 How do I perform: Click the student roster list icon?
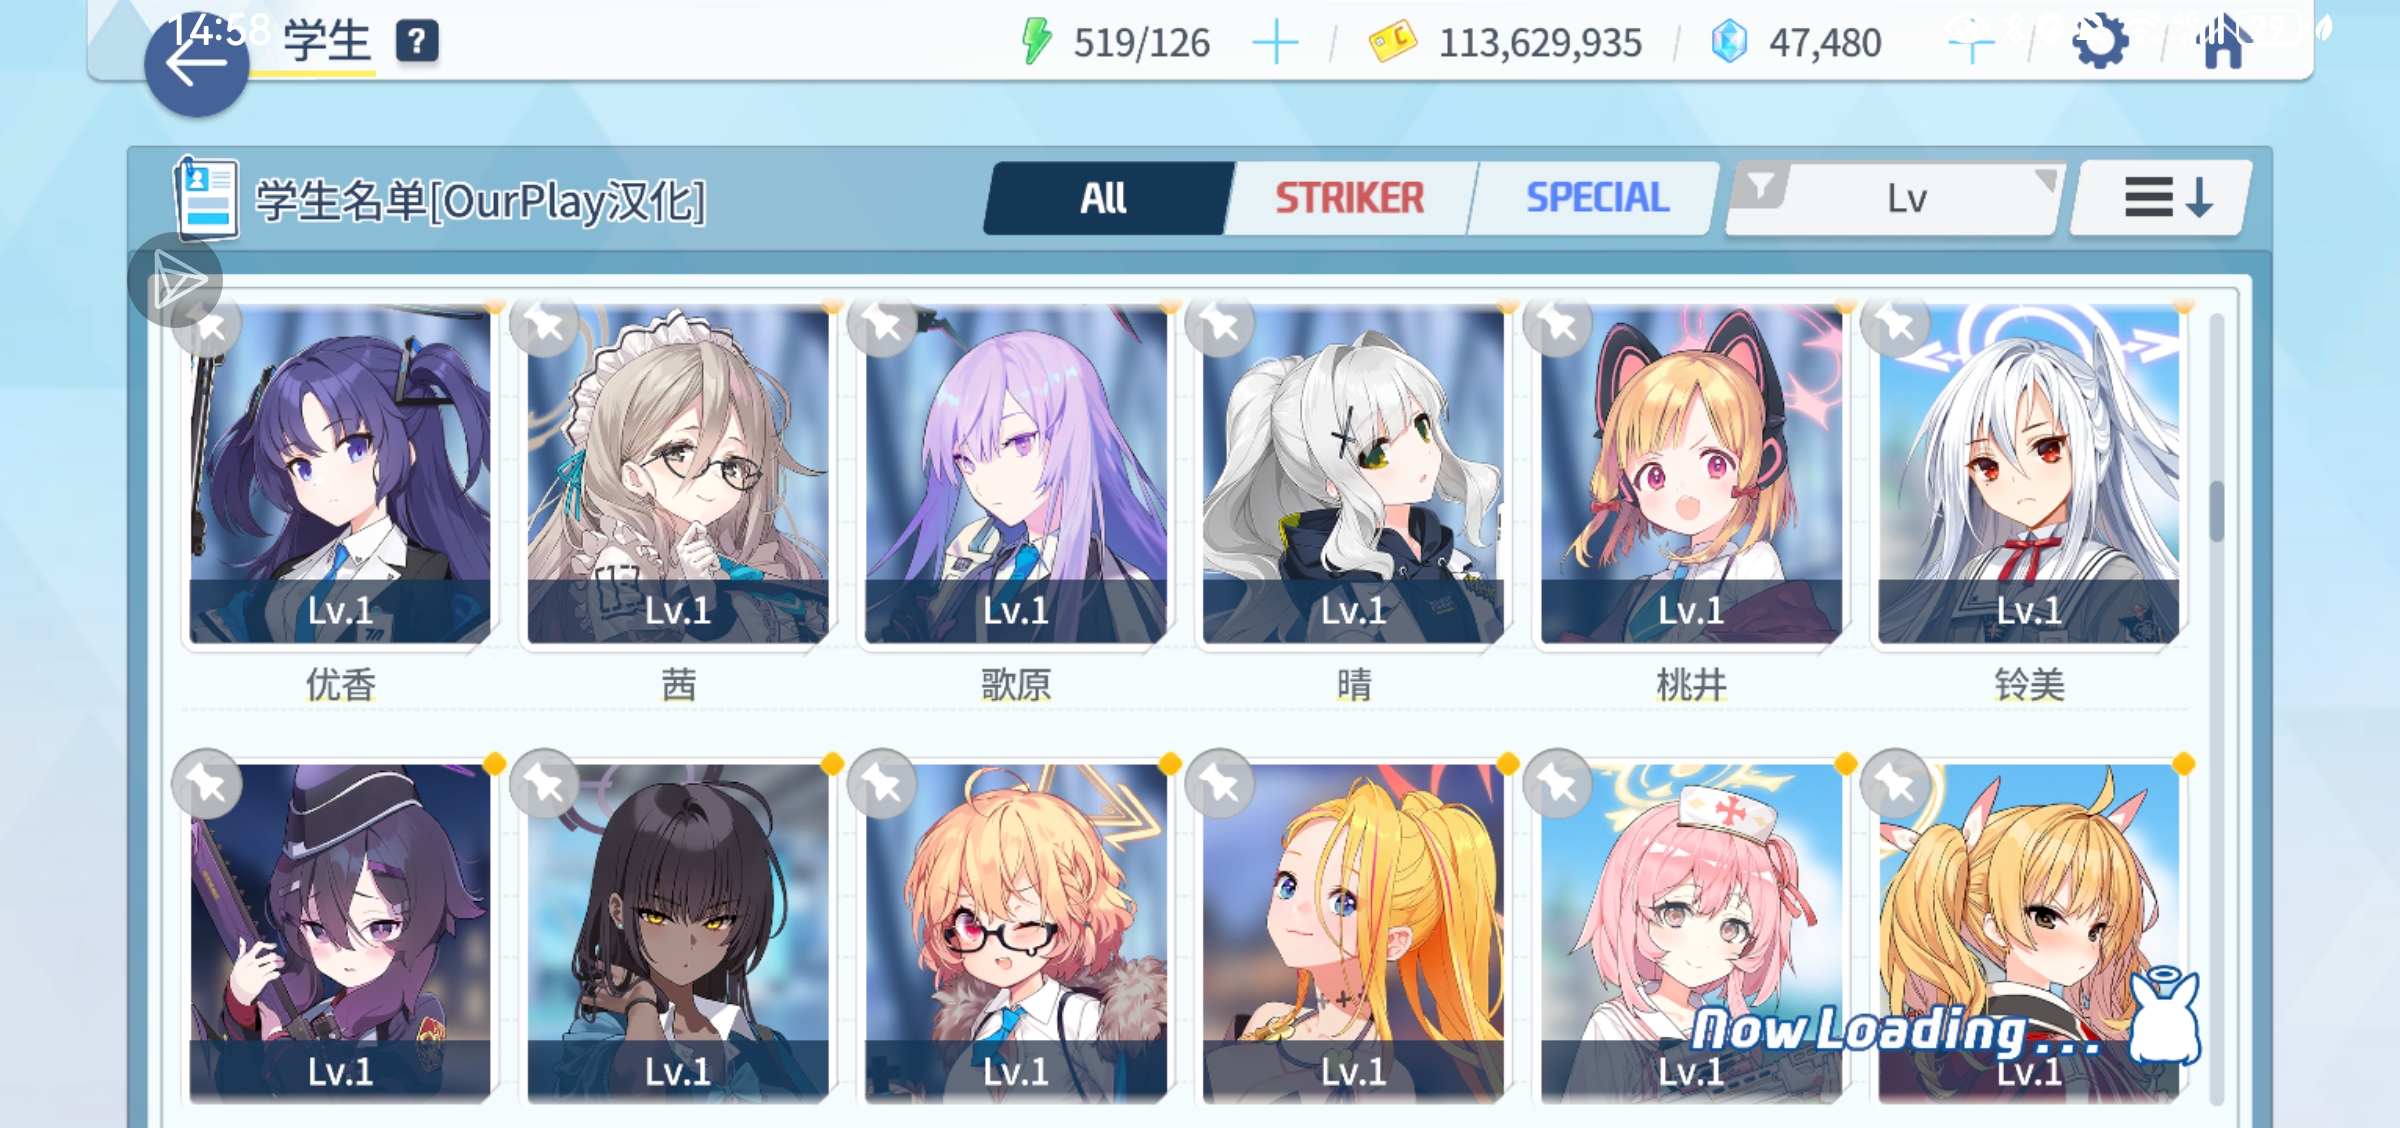pos(206,198)
